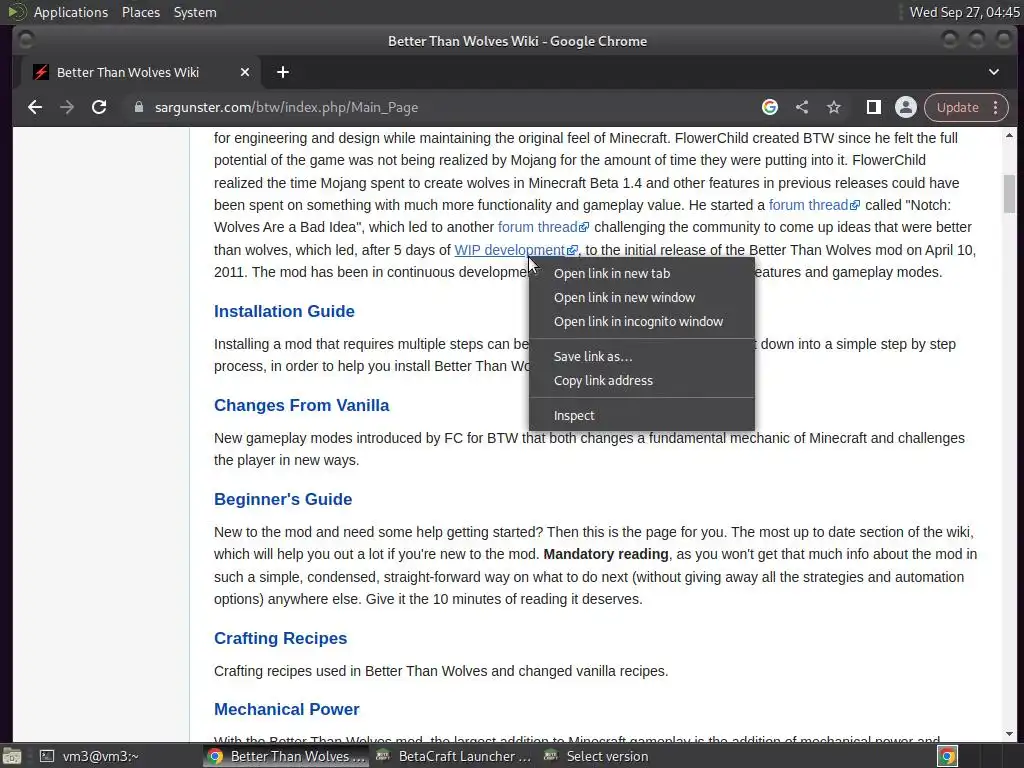Switch to BetaCraft Launcher taskbar window
This screenshot has height=768, width=1024.
click(x=454, y=756)
